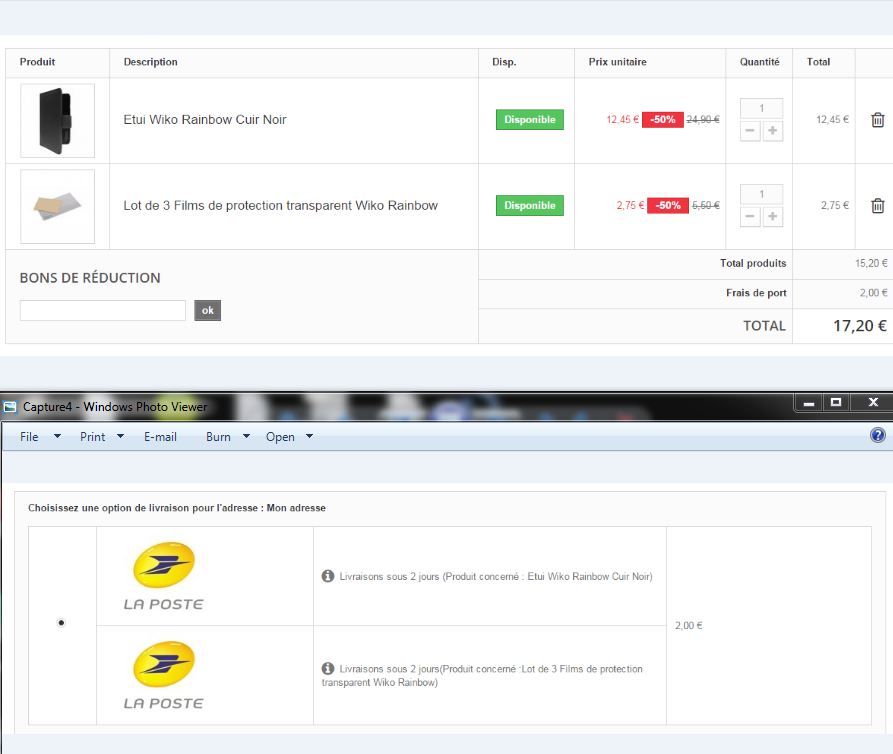The height and width of the screenshot is (754, 893).
Task: Open Windows Photo Viewer help icon
Action: coord(878,435)
